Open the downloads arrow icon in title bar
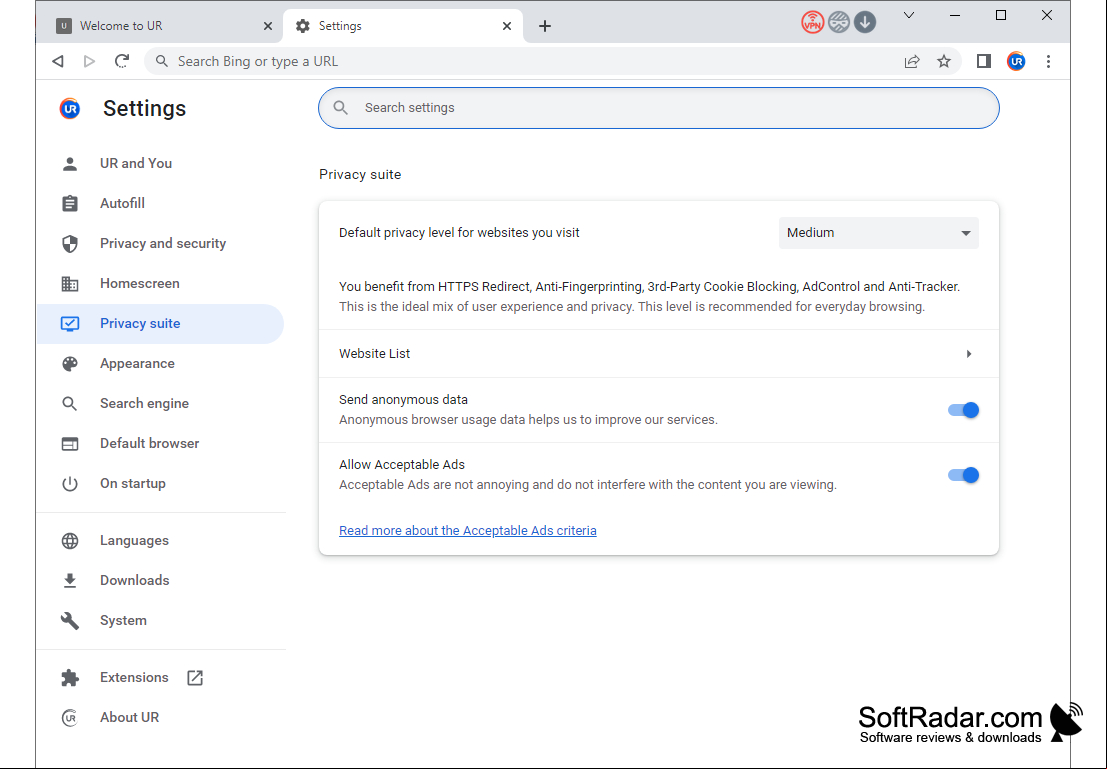 click(x=865, y=23)
